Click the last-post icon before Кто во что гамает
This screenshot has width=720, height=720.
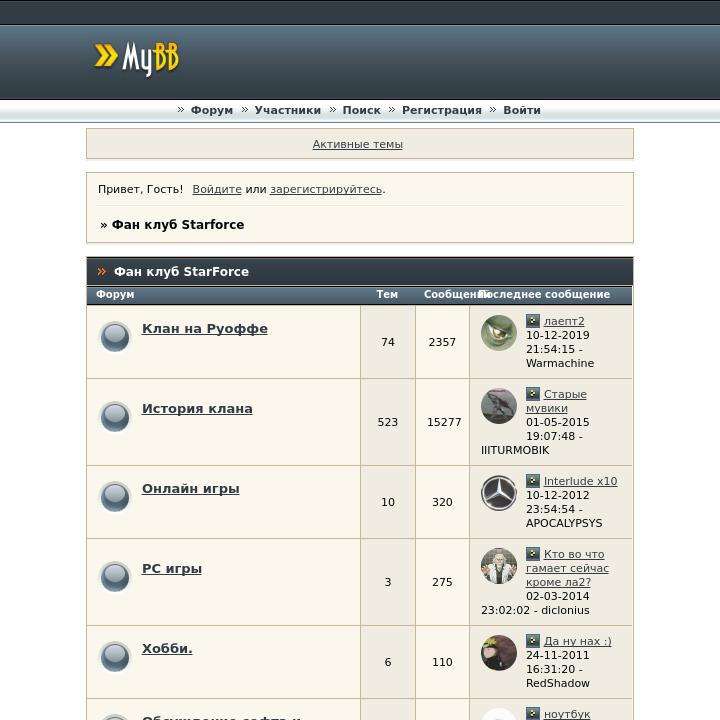(533, 553)
